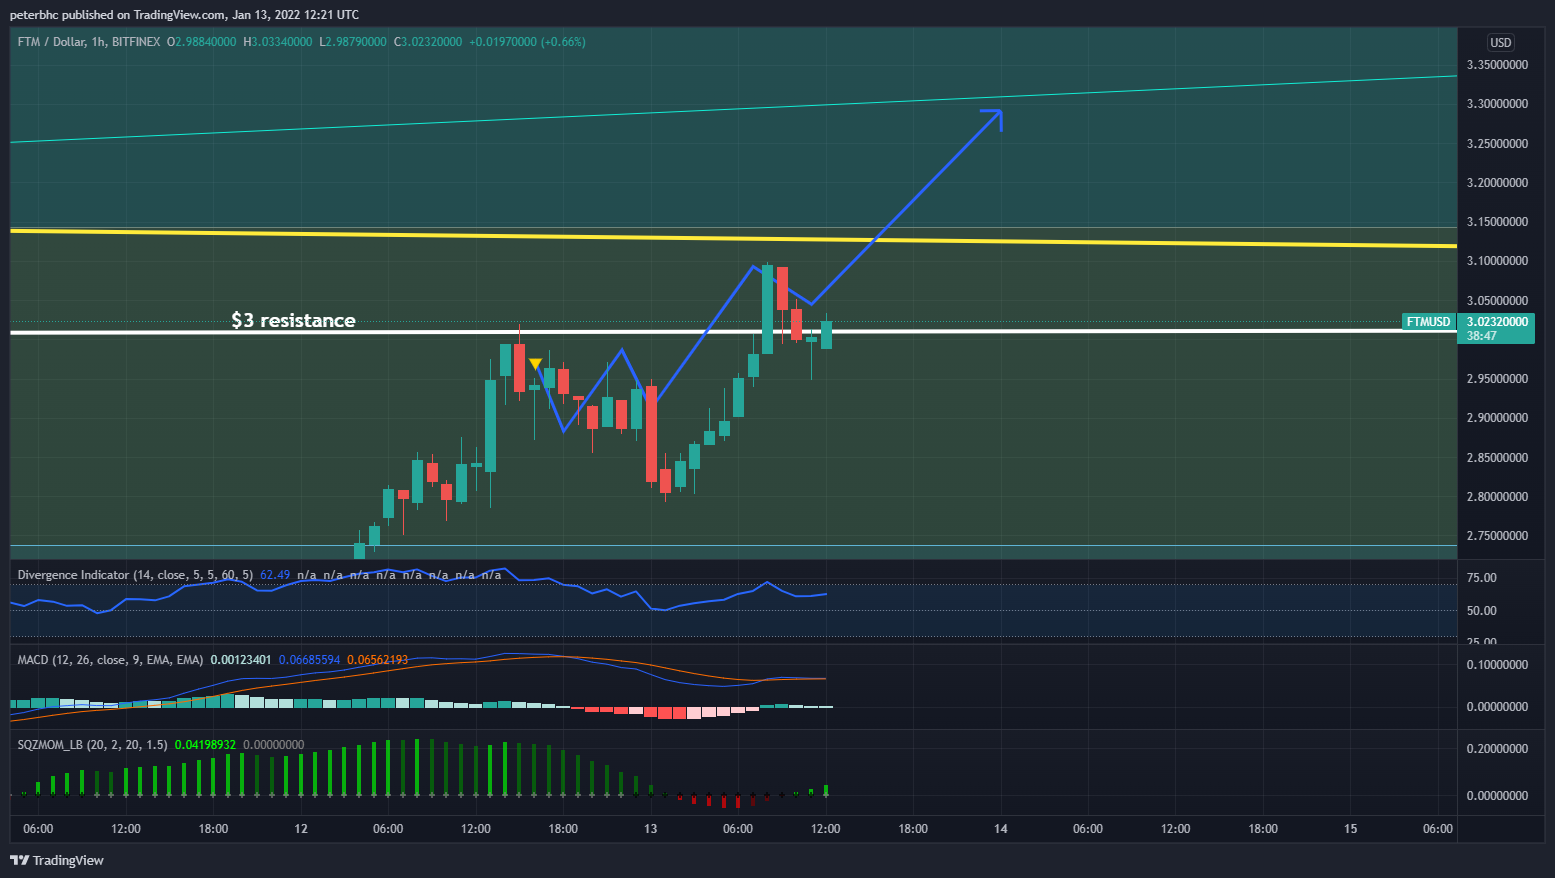The image size is (1555, 878).
Task: Click the date 13 on time axis
Action: 651,829
